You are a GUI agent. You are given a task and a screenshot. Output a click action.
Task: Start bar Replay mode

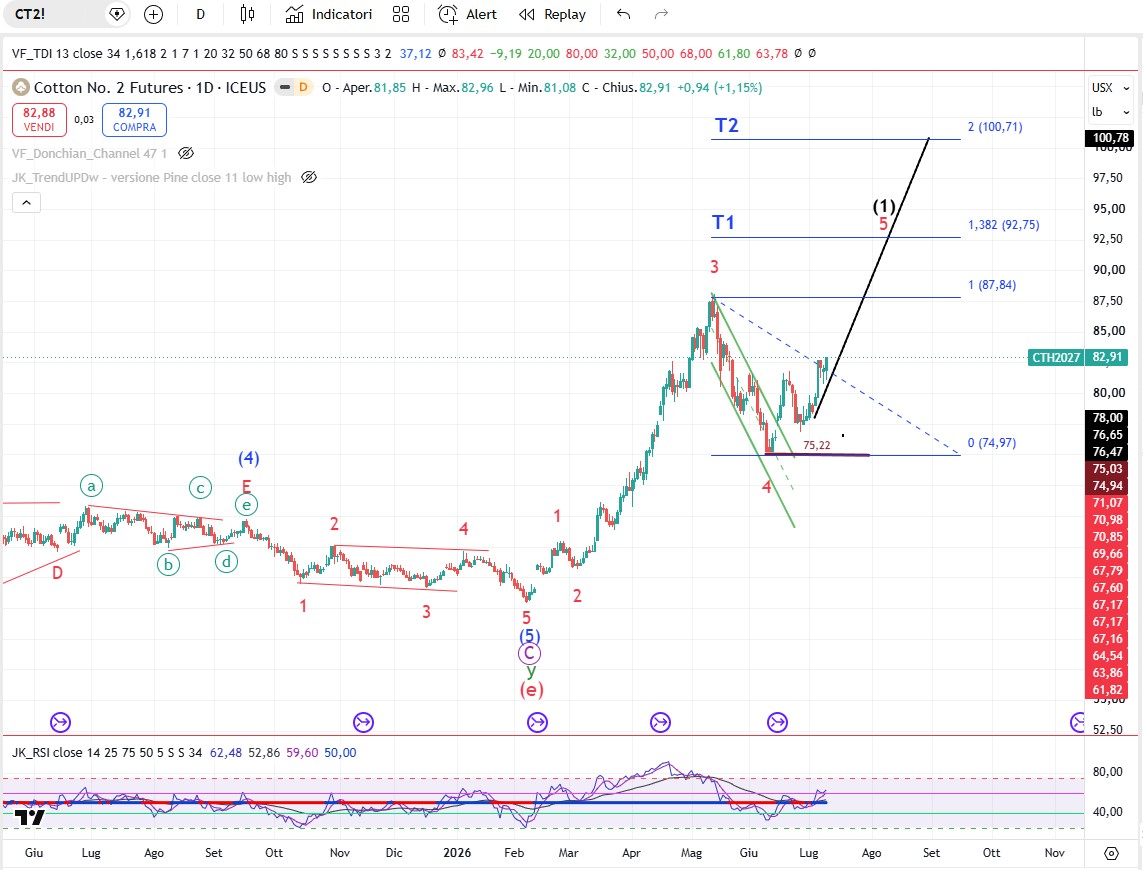click(x=552, y=14)
